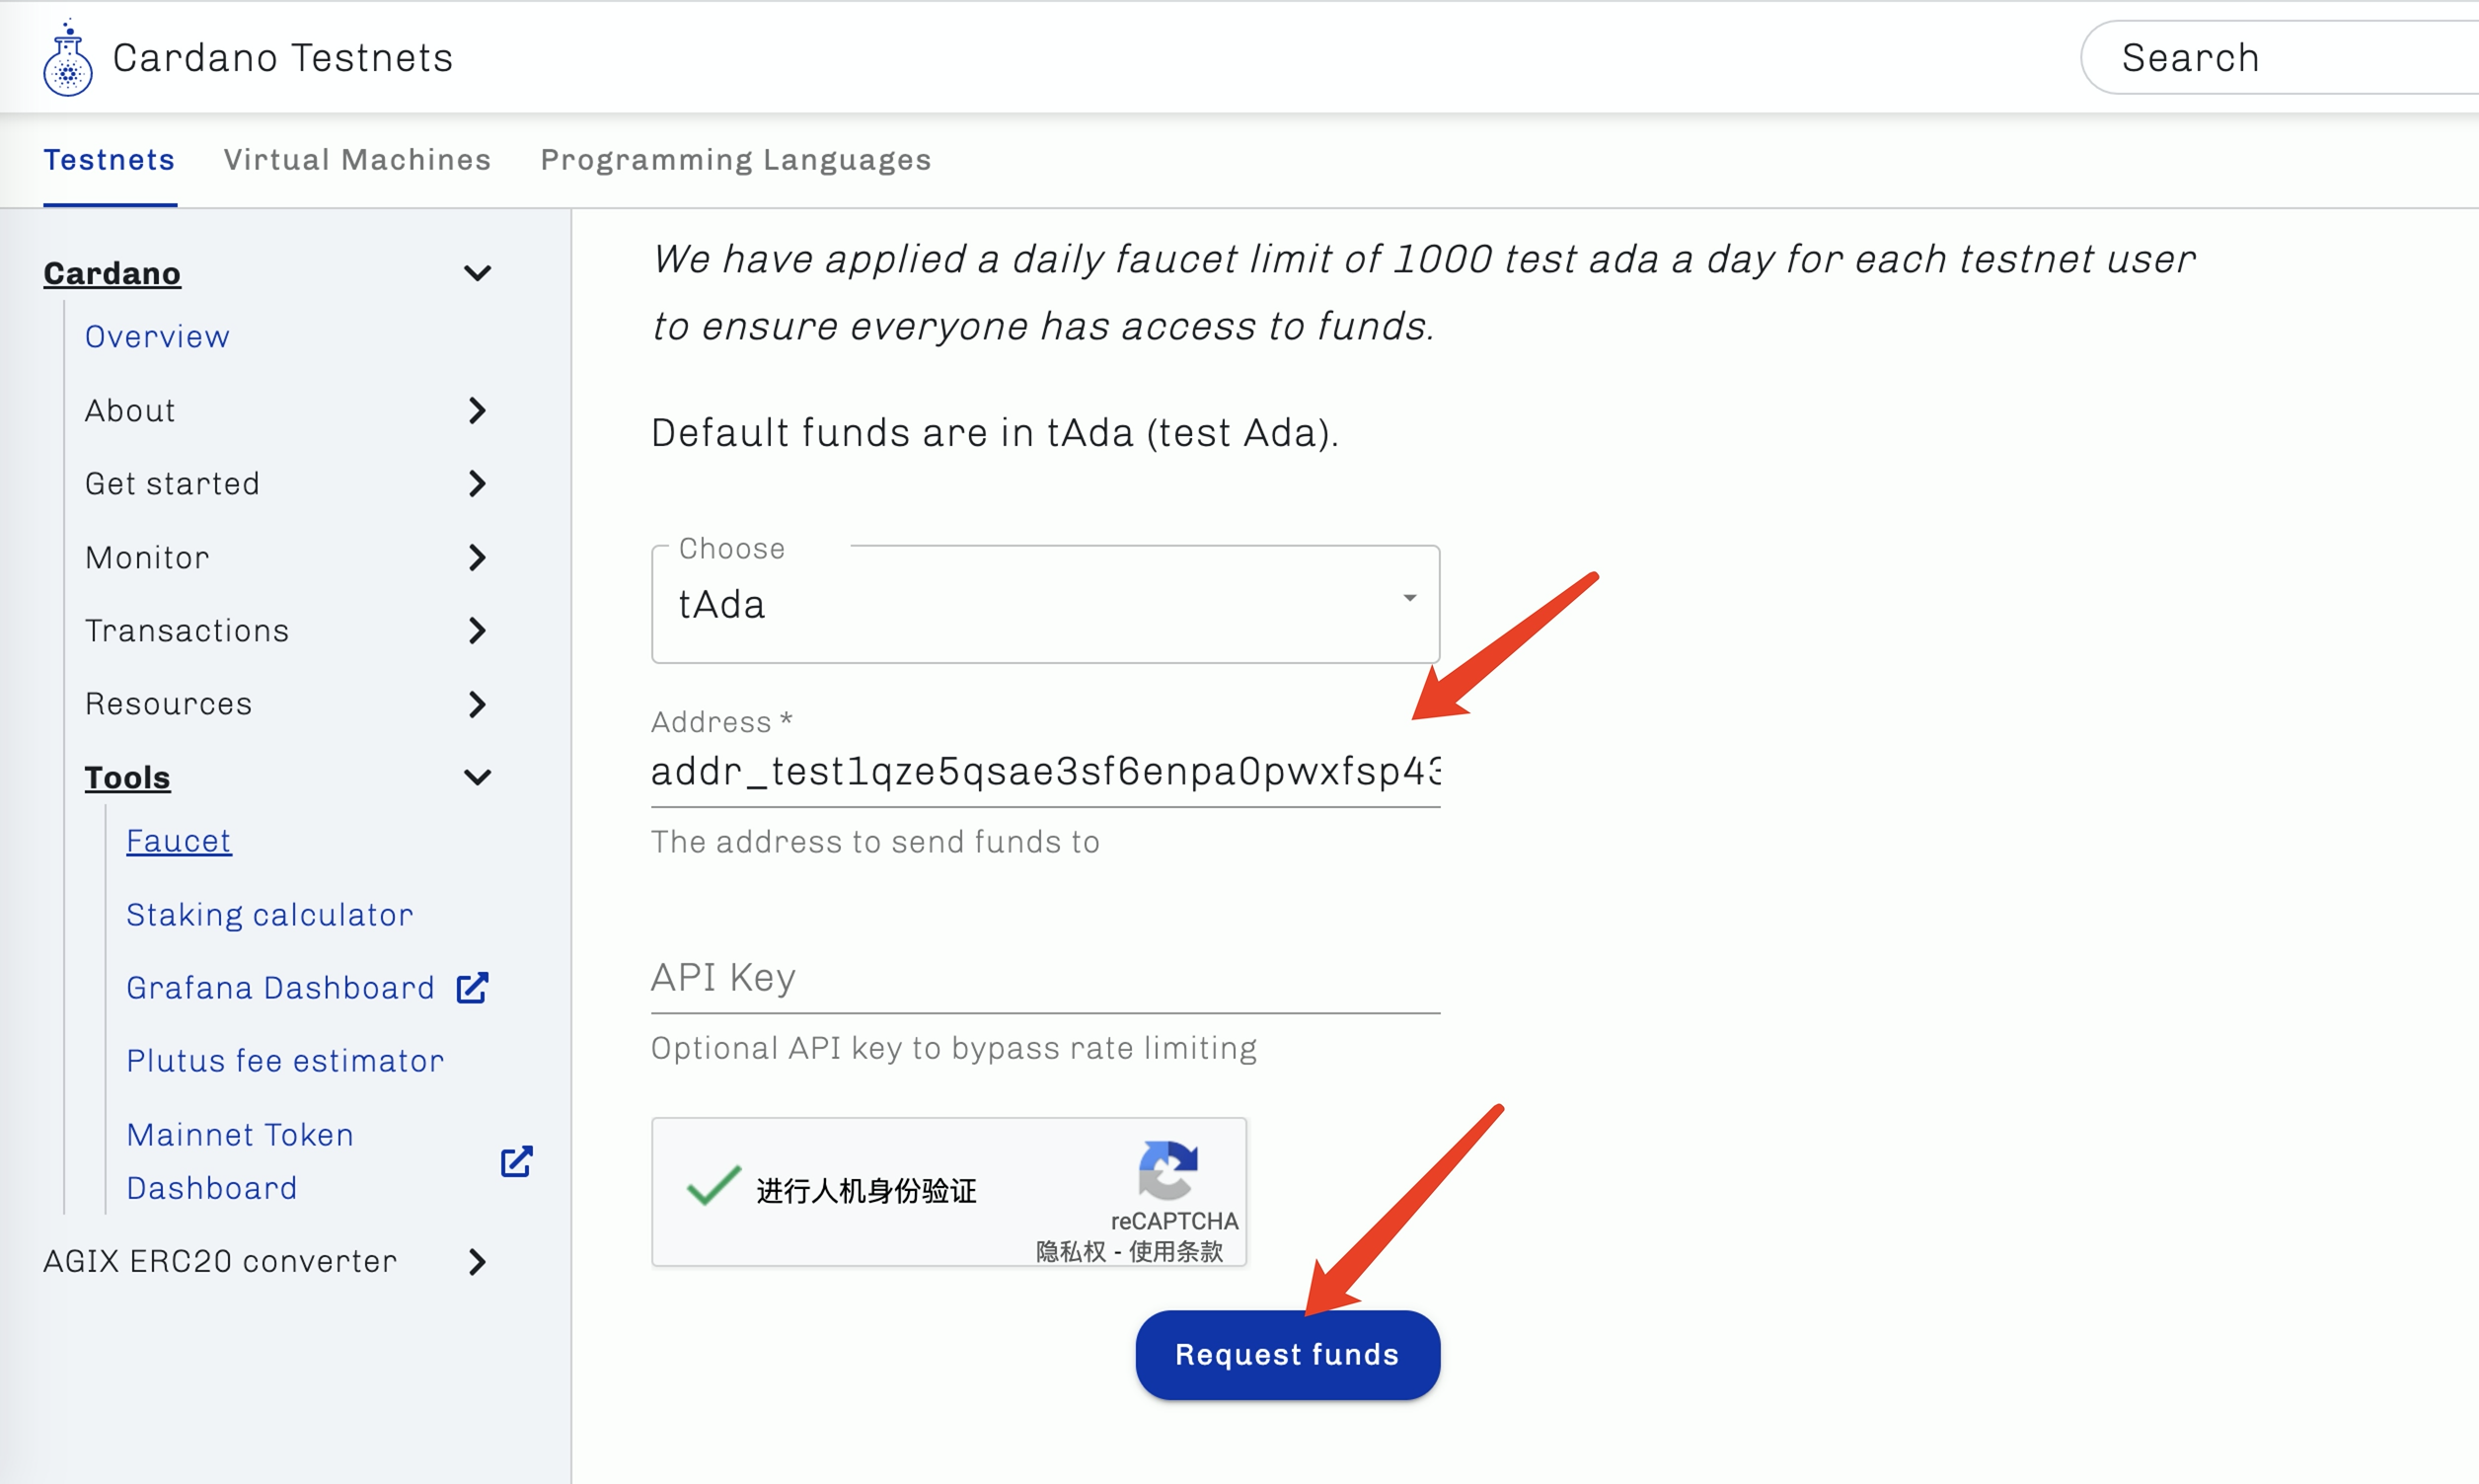Expand the Transactions section chevron
2479x1484 pixels.
[x=477, y=631]
